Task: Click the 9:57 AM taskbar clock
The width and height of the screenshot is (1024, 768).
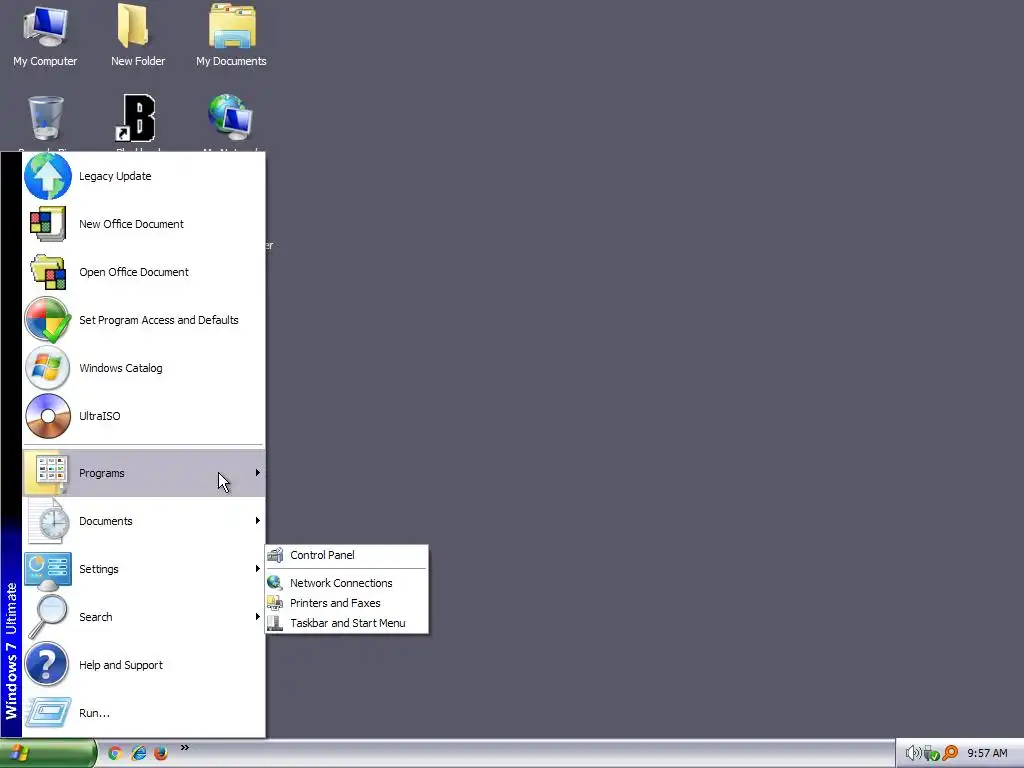Action: coord(987,754)
